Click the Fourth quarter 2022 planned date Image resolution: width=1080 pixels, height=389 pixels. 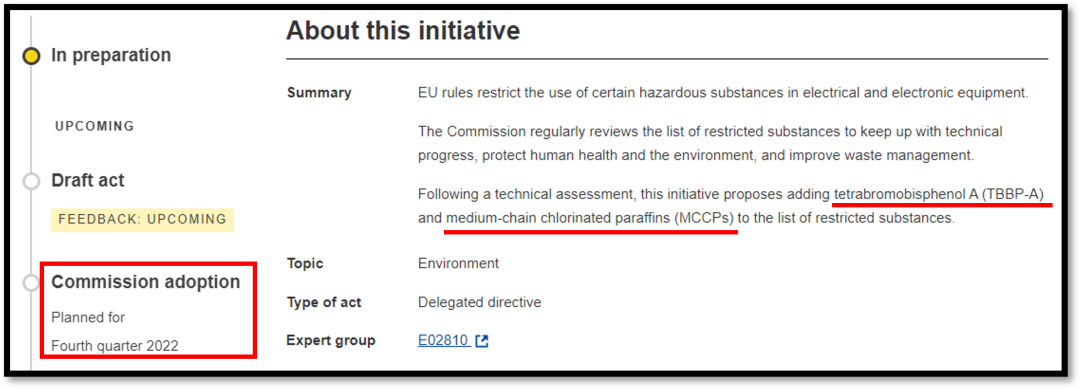(x=115, y=346)
